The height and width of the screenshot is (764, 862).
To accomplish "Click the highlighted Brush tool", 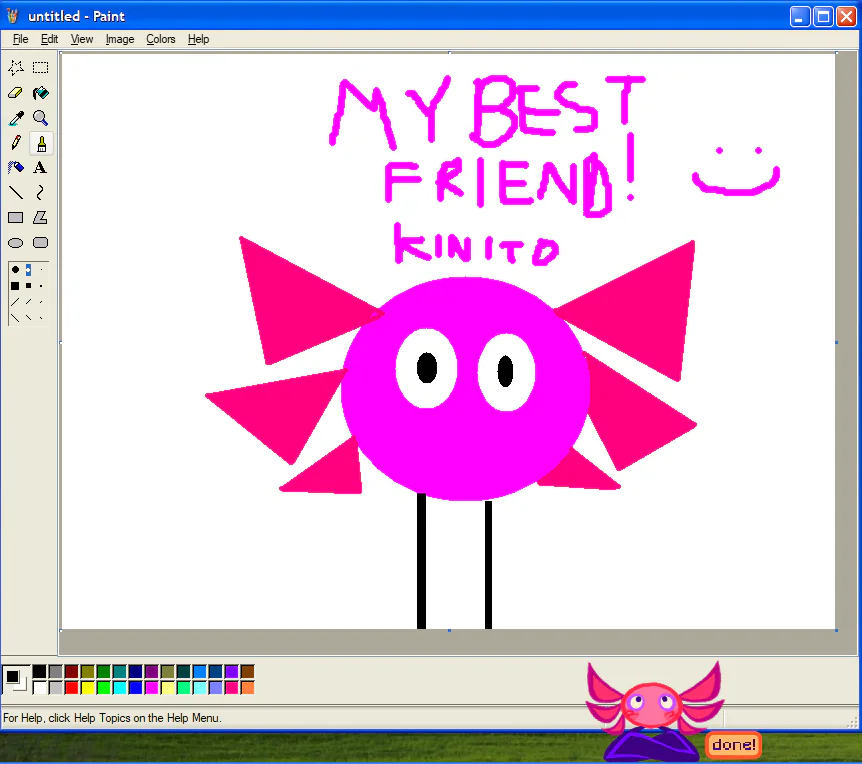I will tap(41, 143).
